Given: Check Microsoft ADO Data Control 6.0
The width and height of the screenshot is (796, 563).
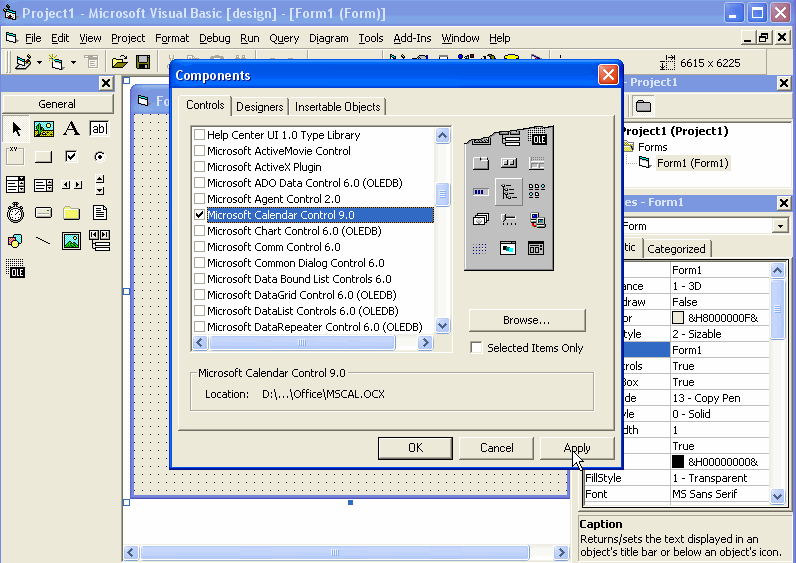Looking at the screenshot, I should click(200, 183).
